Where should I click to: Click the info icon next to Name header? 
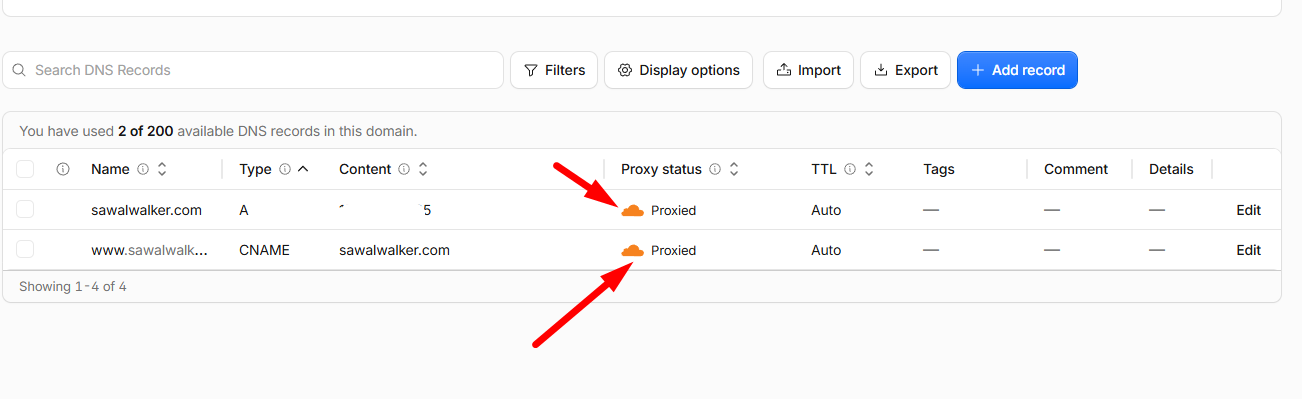[x=142, y=170]
